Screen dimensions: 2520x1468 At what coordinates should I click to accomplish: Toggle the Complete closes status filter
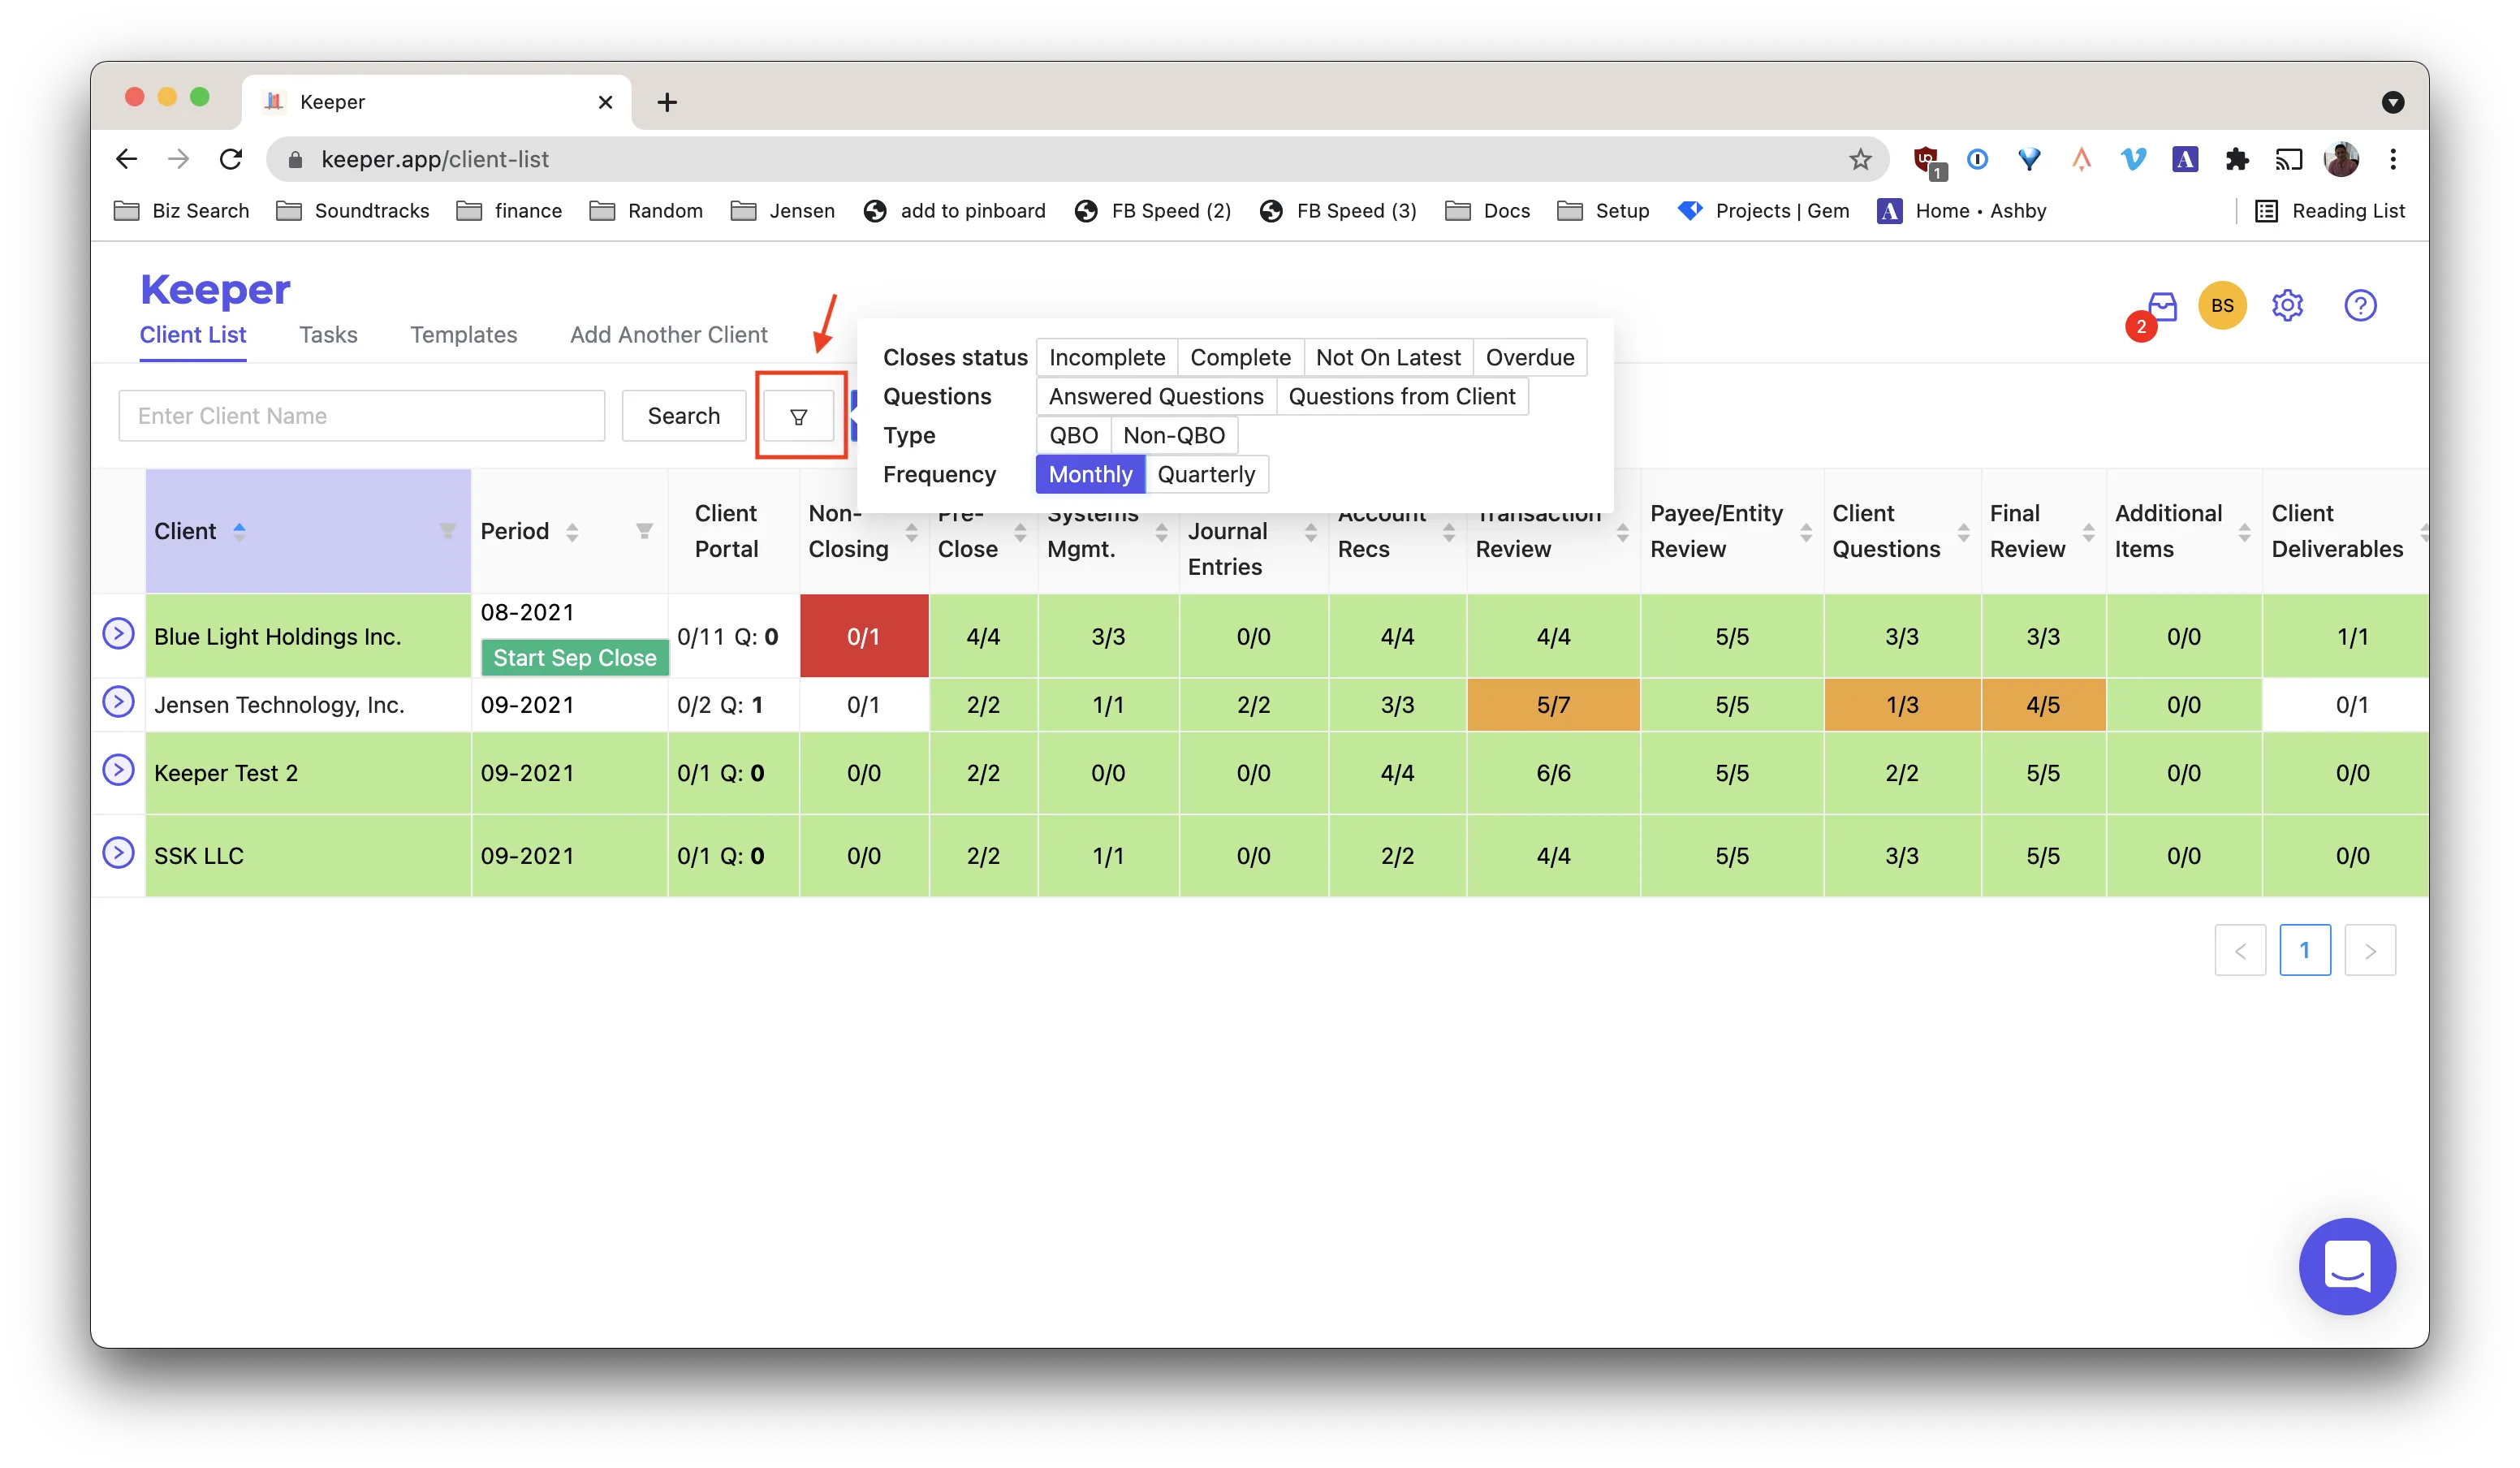[1240, 357]
